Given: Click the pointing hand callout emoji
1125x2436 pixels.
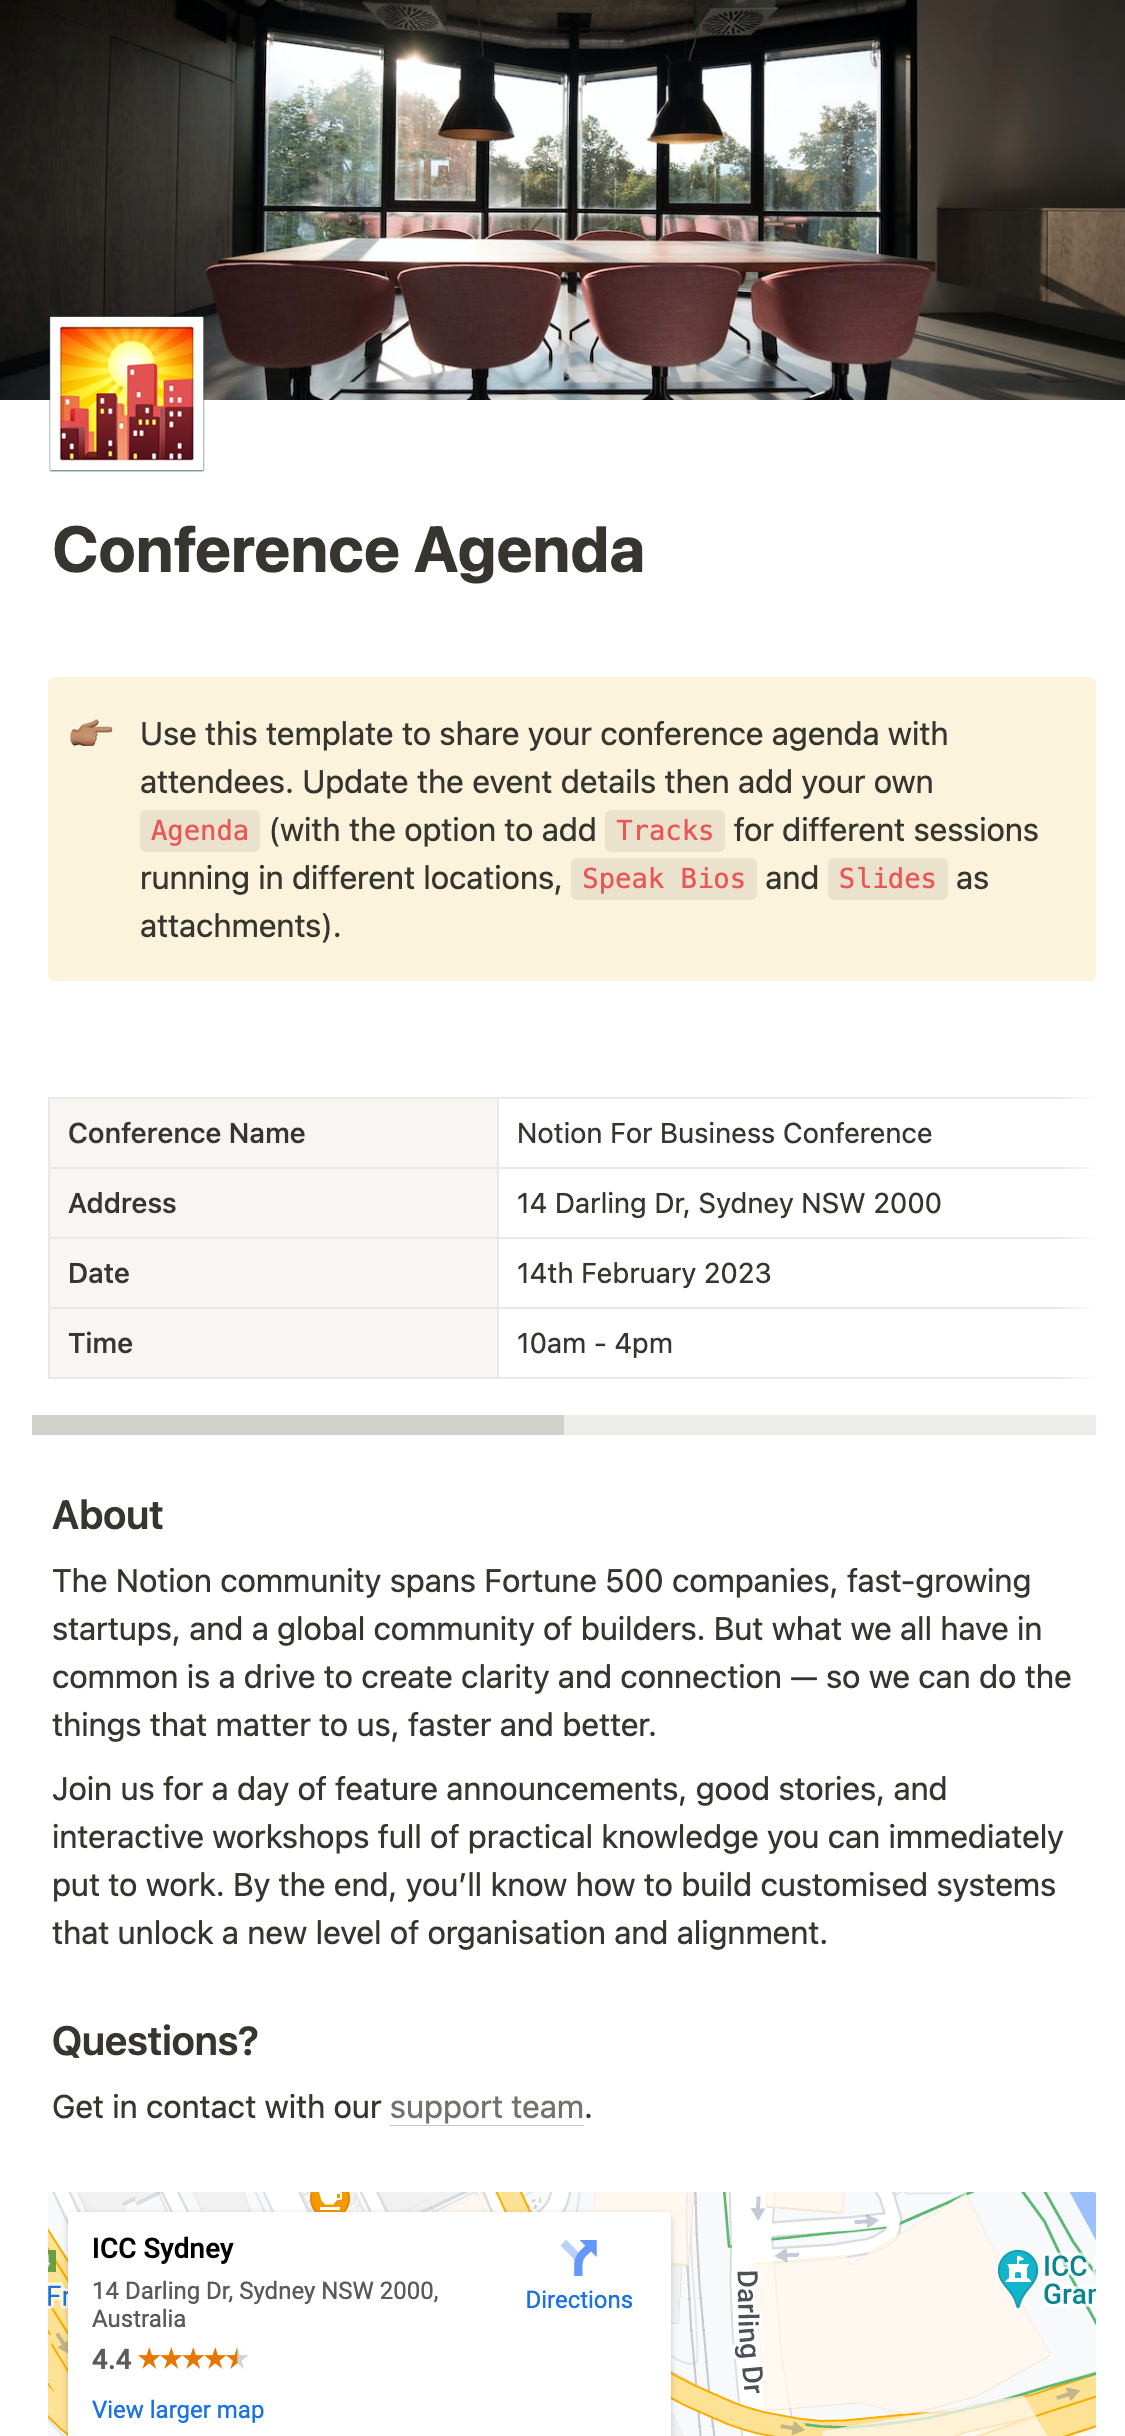Looking at the screenshot, I should (91, 734).
